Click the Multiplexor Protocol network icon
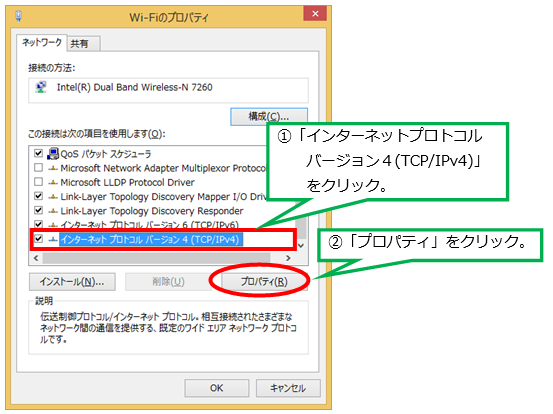The height and width of the screenshot is (414, 553). [x=53, y=169]
